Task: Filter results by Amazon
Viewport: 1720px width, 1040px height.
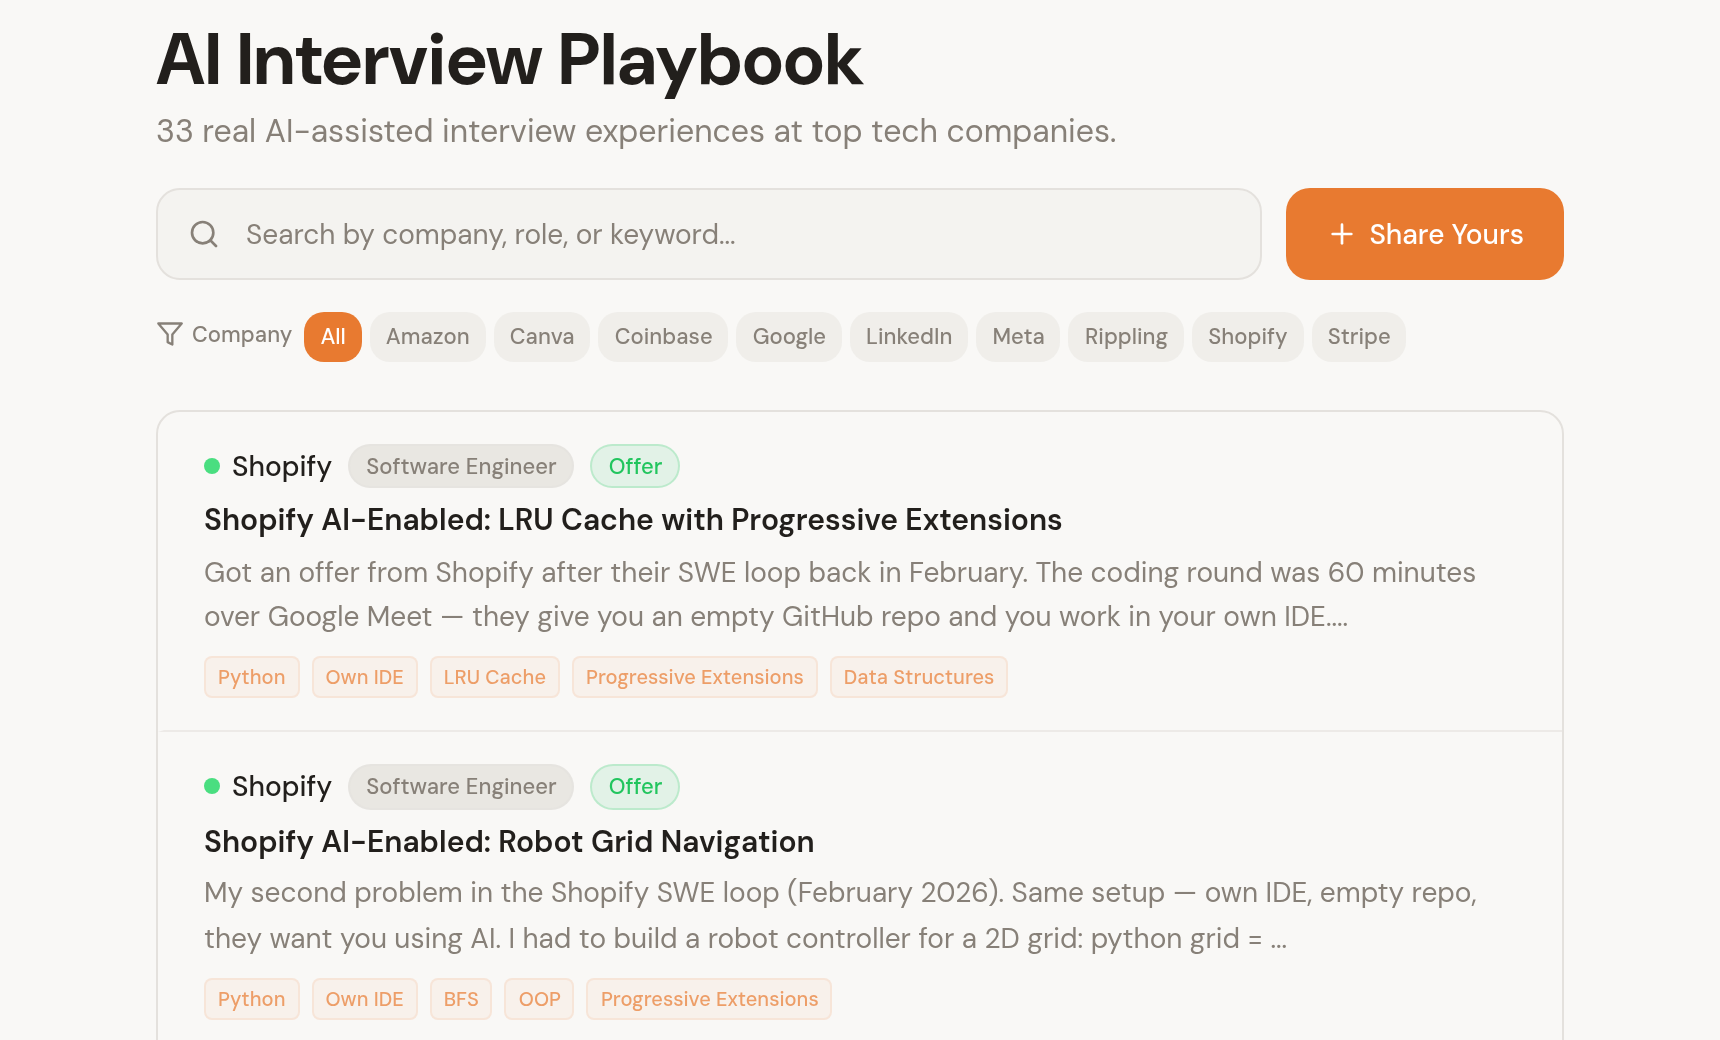Action: (x=427, y=337)
